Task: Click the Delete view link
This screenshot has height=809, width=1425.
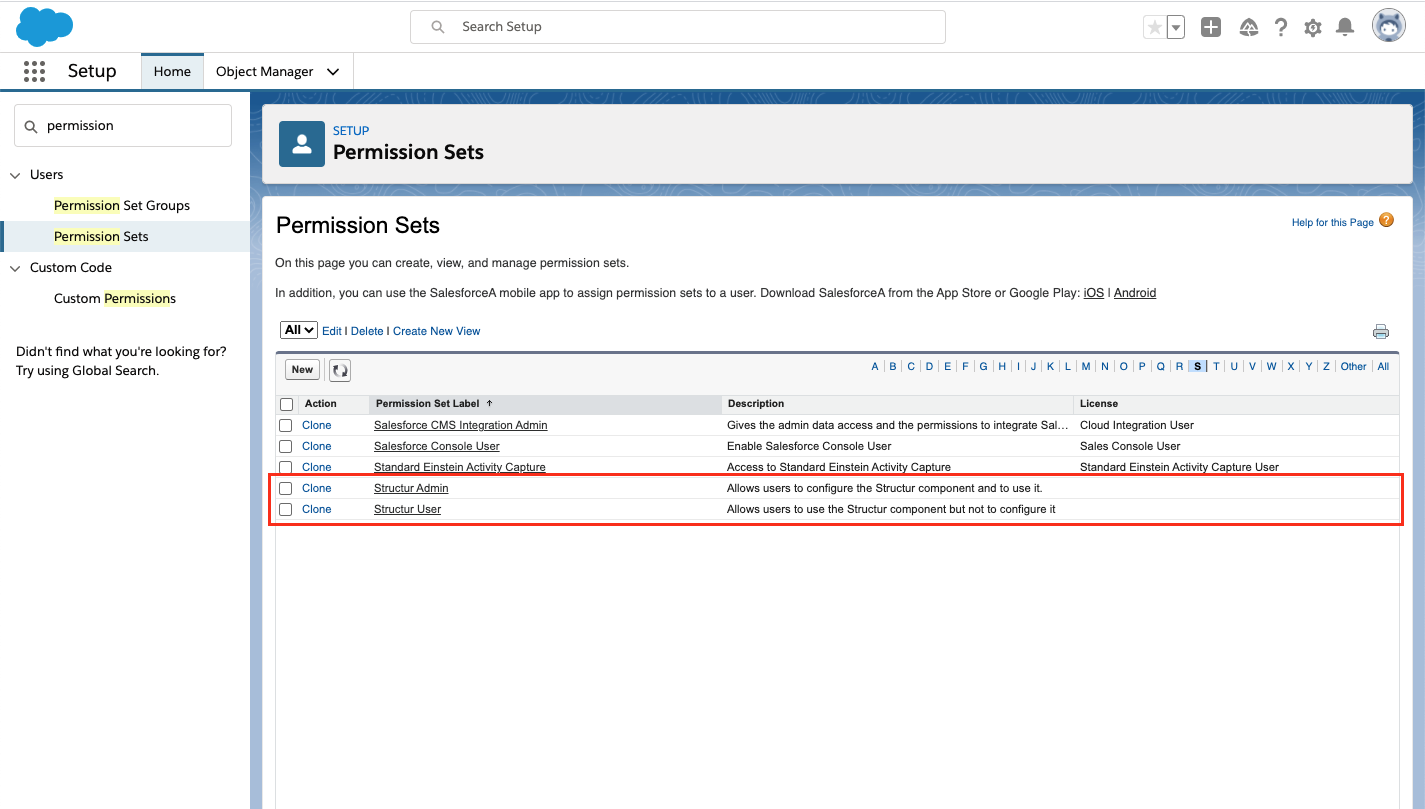Action: point(367,331)
